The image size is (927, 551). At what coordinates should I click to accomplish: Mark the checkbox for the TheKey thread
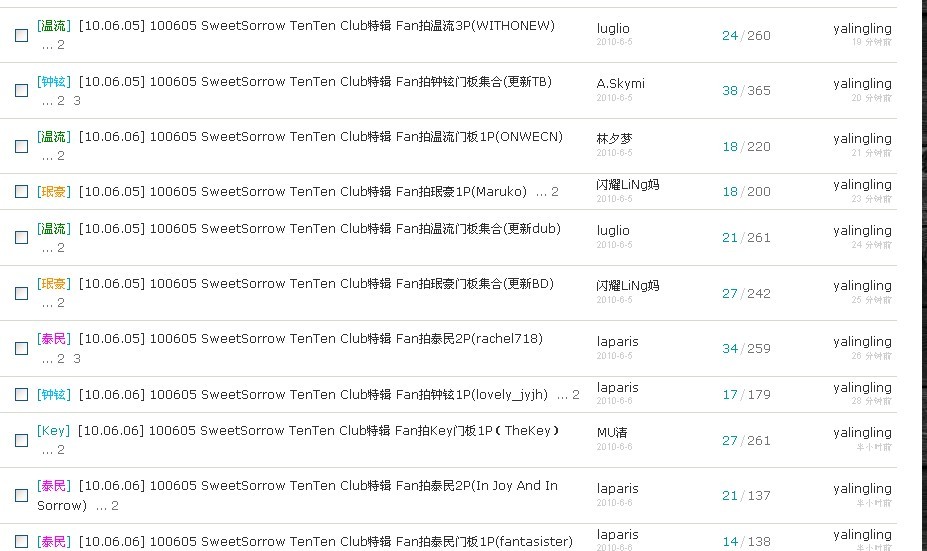point(21,440)
